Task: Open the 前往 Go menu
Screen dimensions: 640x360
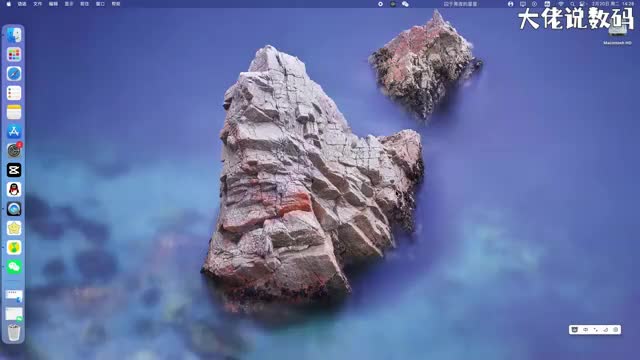Action: point(84,4)
